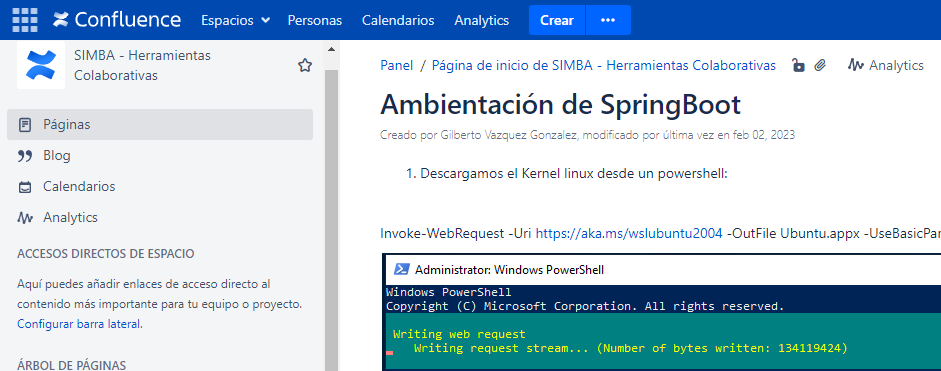Open the app switcher grid icon
The image size is (941, 371).
click(25, 20)
